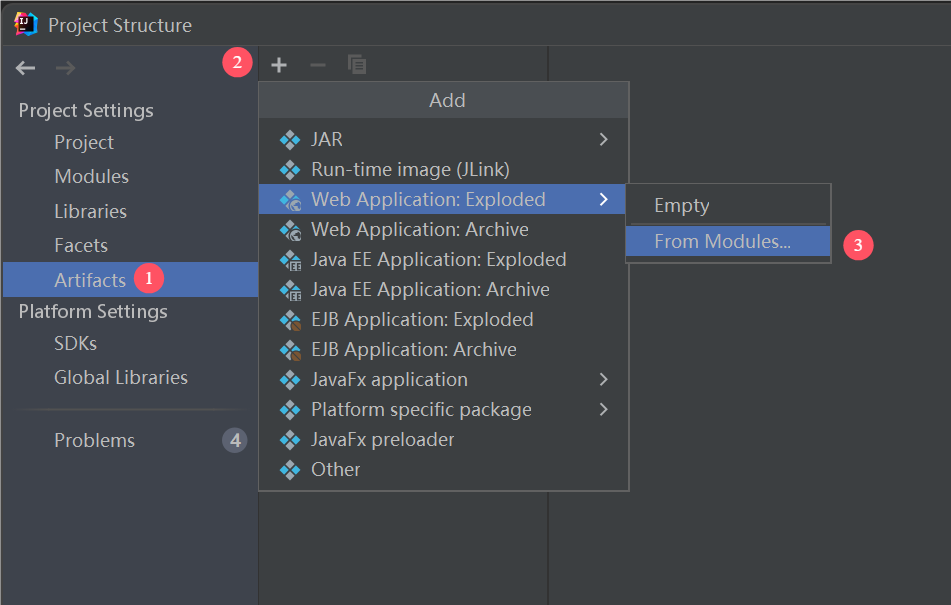Viewport: 951px width, 605px height.
Task: Expand the JavaFx application submenu arrow
Action: tap(603, 380)
